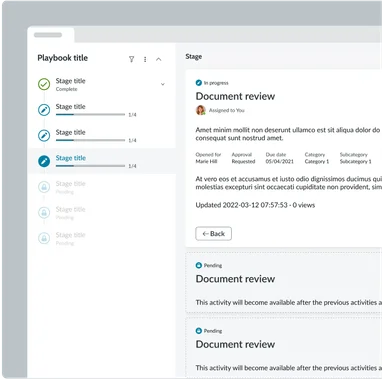Click the Pending icon on the last pending card
Viewport: 382px width, 379px height.
tap(199, 331)
